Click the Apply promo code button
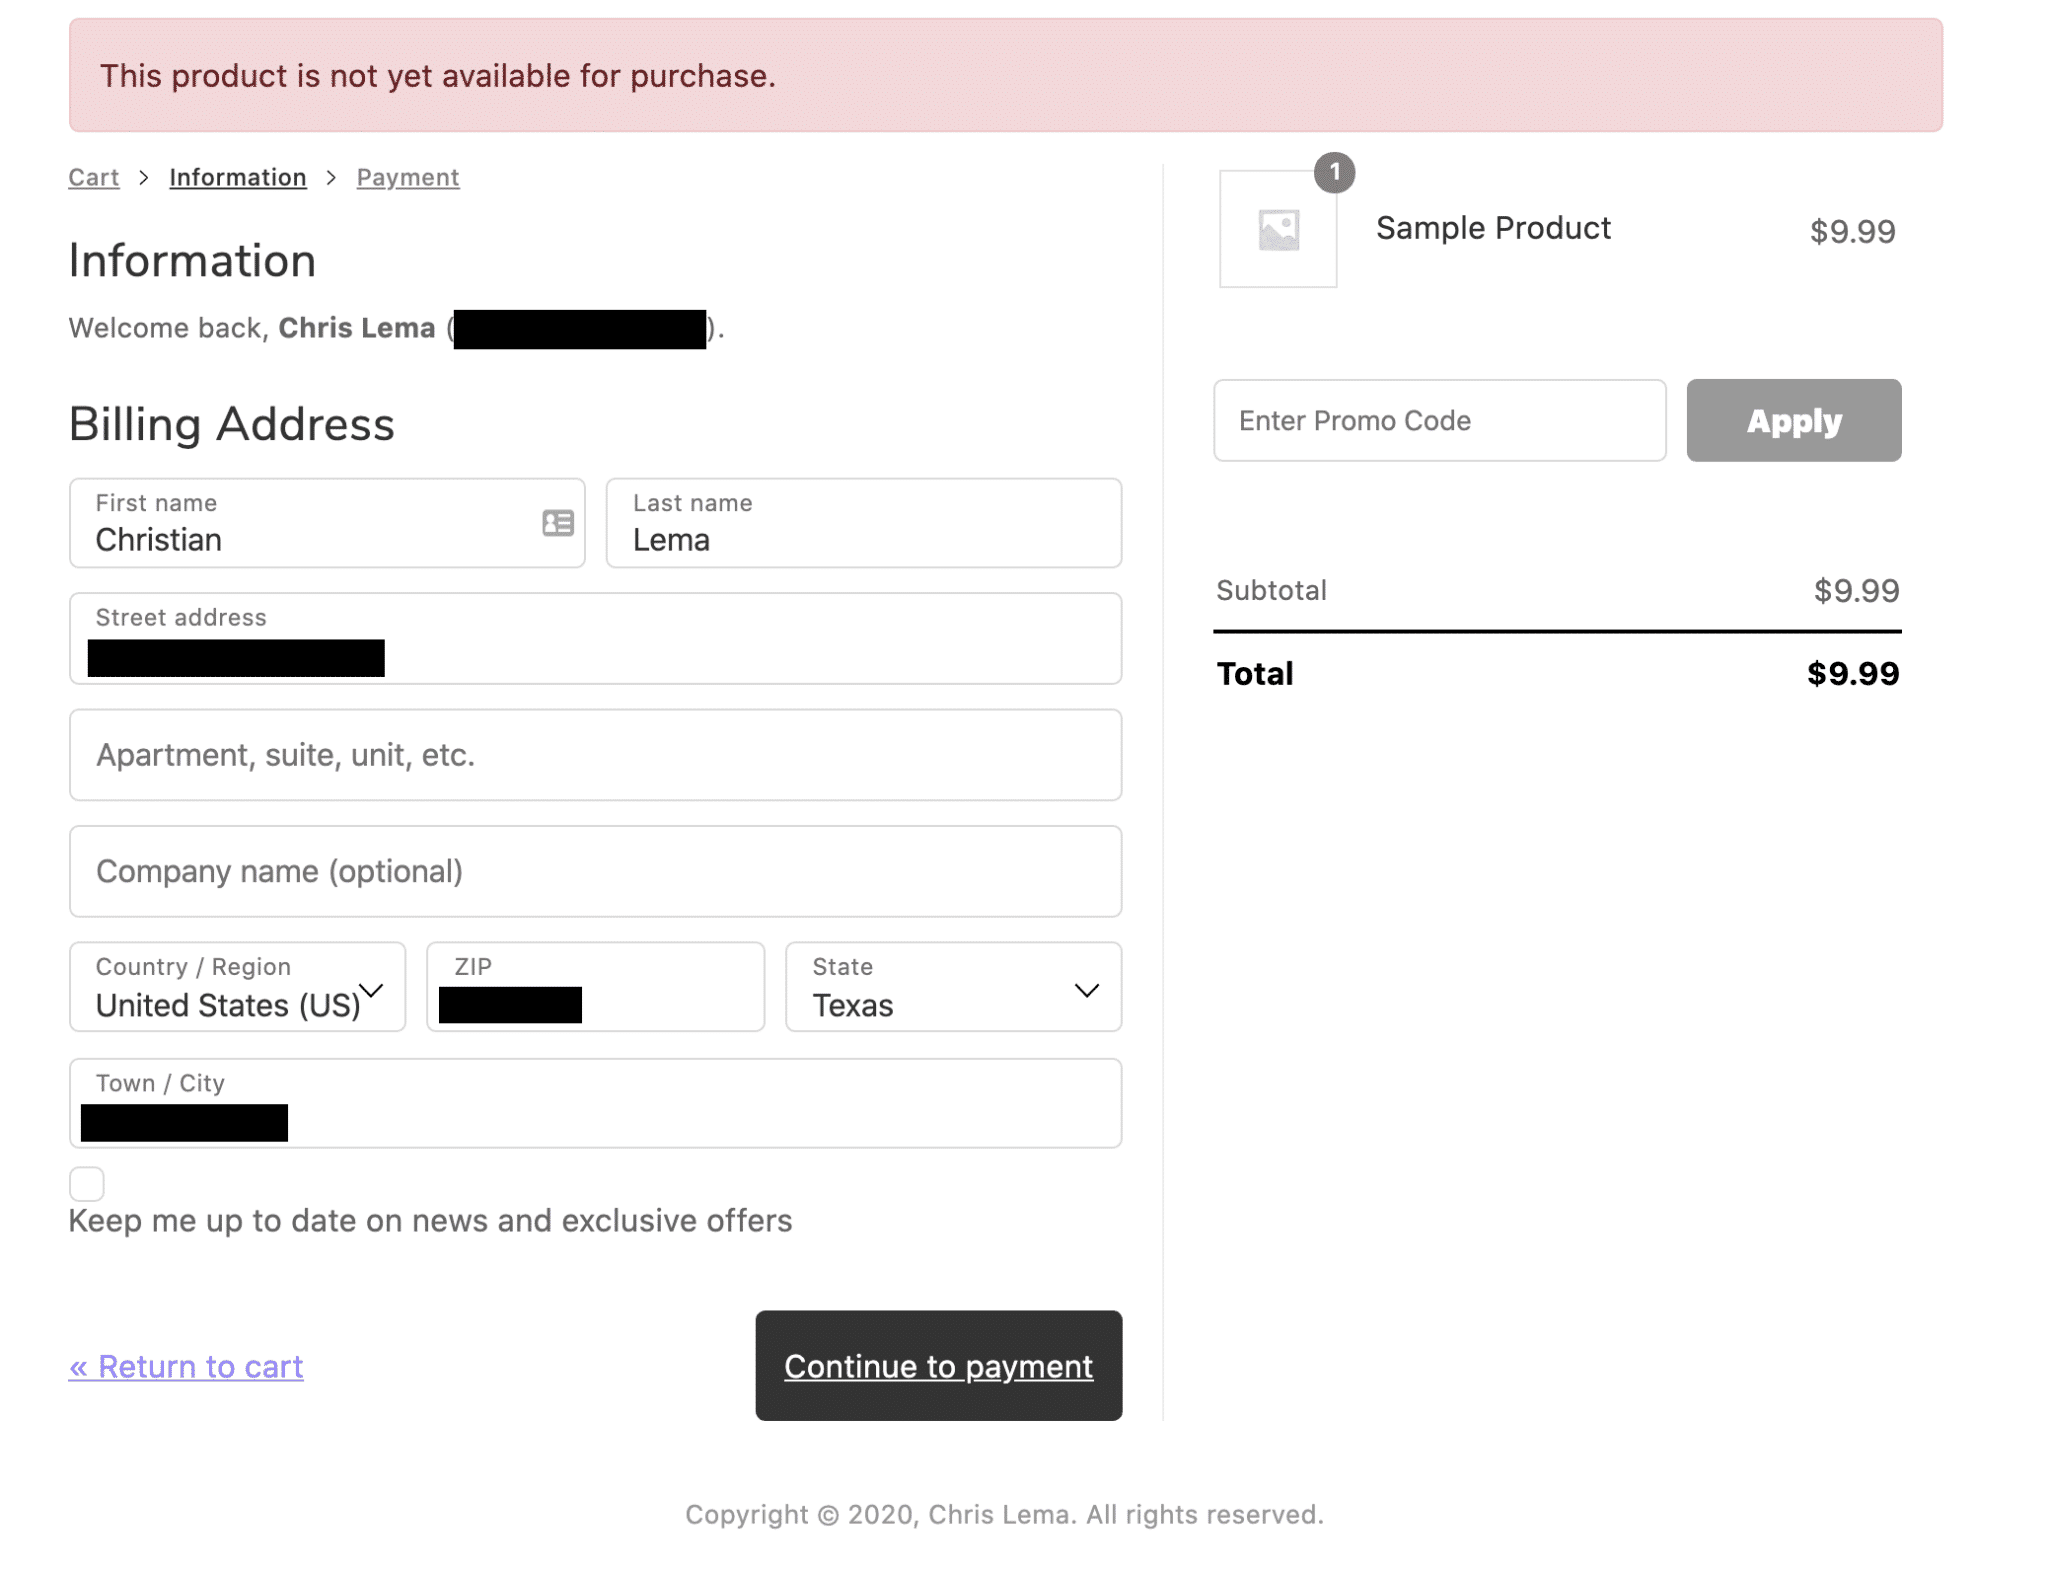 tap(1793, 420)
